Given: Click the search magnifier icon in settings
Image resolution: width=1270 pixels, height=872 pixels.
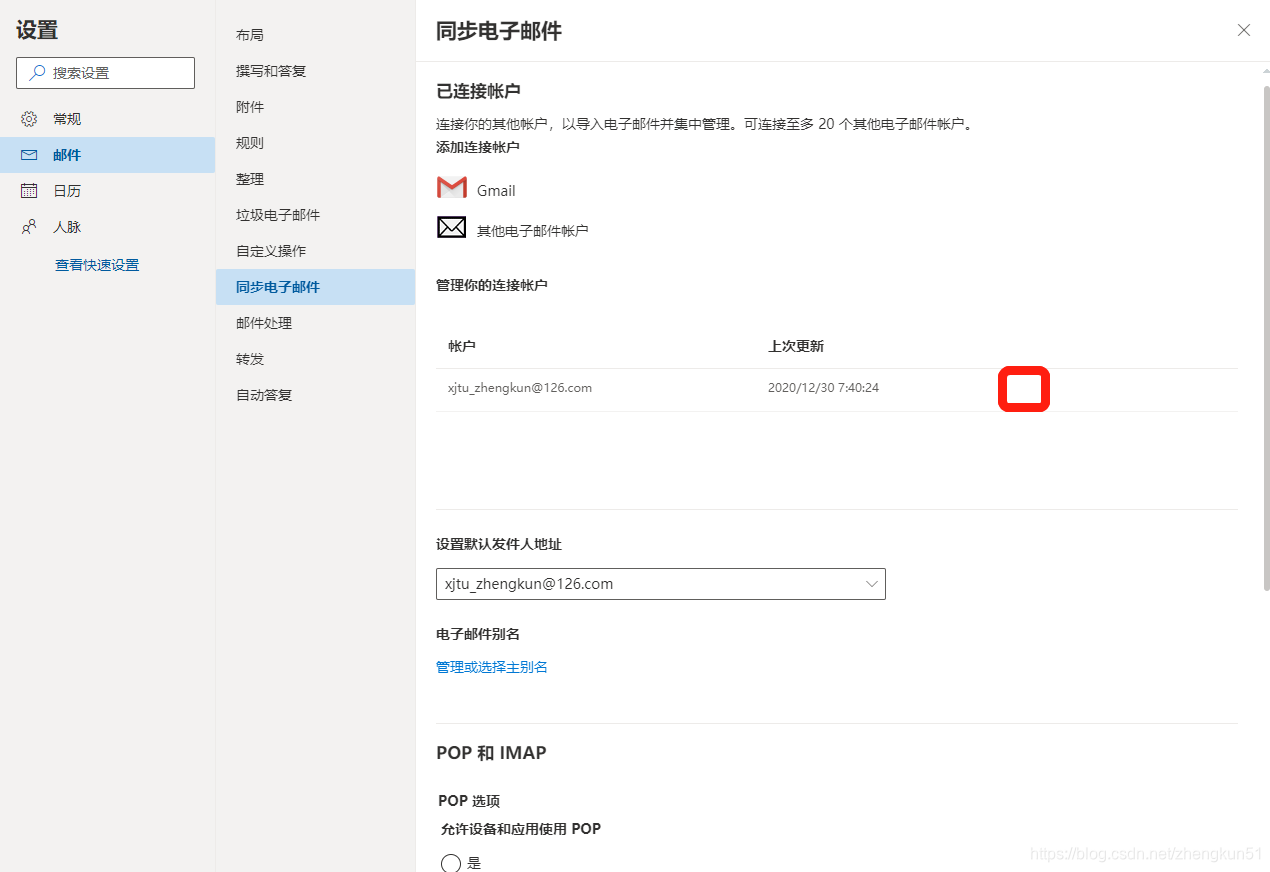Looking at the screenshot, I should [37, 73].
